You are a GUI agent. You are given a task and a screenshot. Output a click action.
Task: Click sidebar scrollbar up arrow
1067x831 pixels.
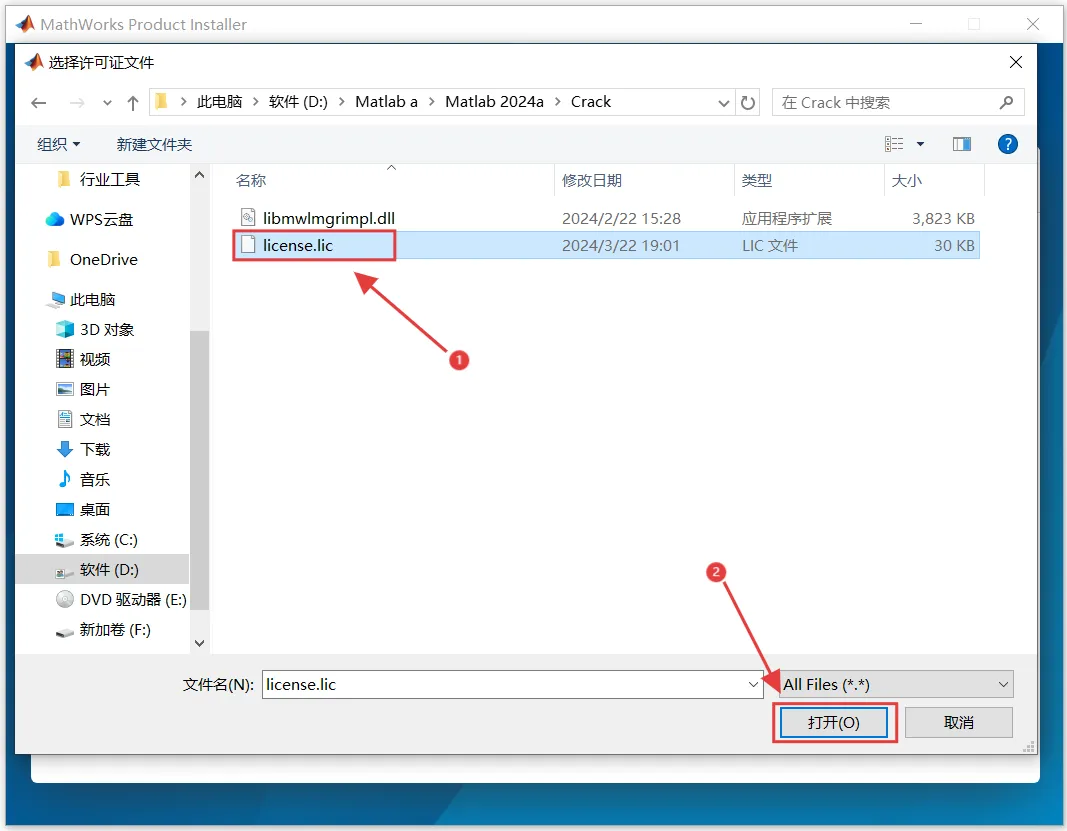click(x=199, y=175)
